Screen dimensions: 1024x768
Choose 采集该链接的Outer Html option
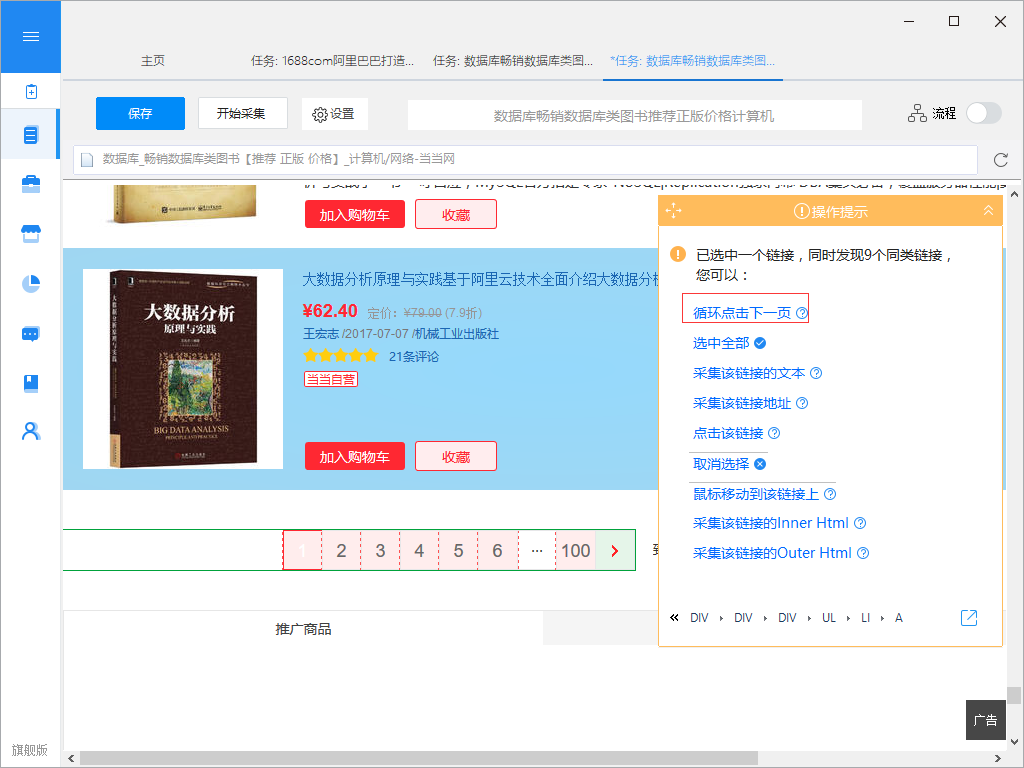click(x=772, y=553)
